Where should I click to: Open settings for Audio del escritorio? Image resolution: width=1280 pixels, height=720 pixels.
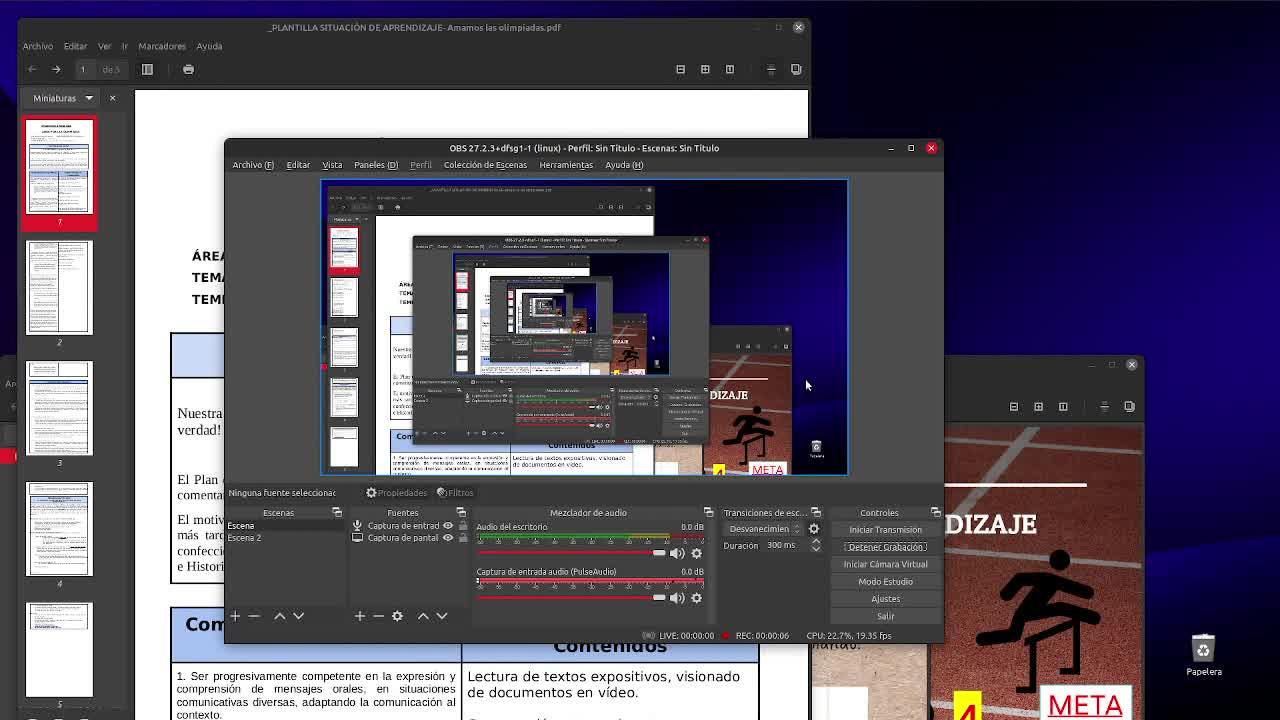(x=697, y=553)
